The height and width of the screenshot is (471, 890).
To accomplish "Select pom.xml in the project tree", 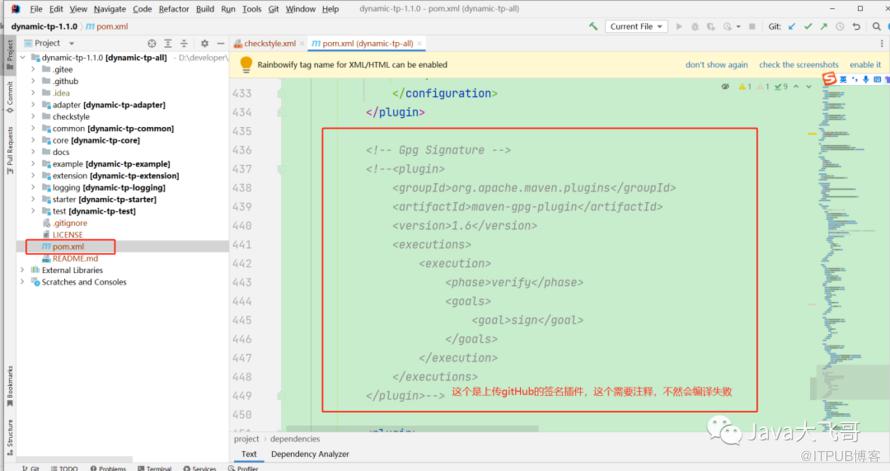I will (68, 246).
